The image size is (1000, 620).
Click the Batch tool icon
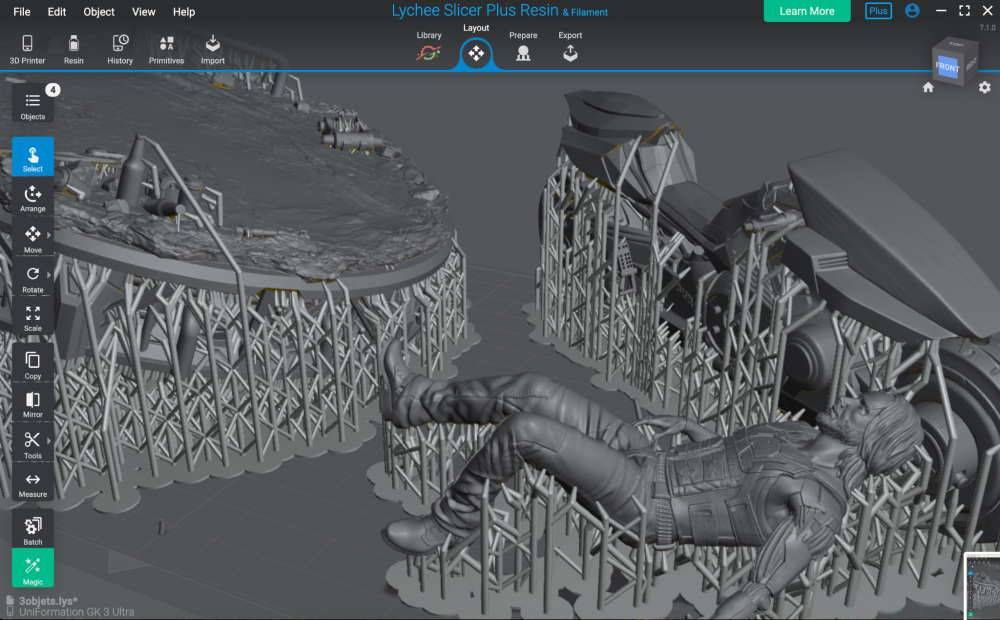(32, 530)
